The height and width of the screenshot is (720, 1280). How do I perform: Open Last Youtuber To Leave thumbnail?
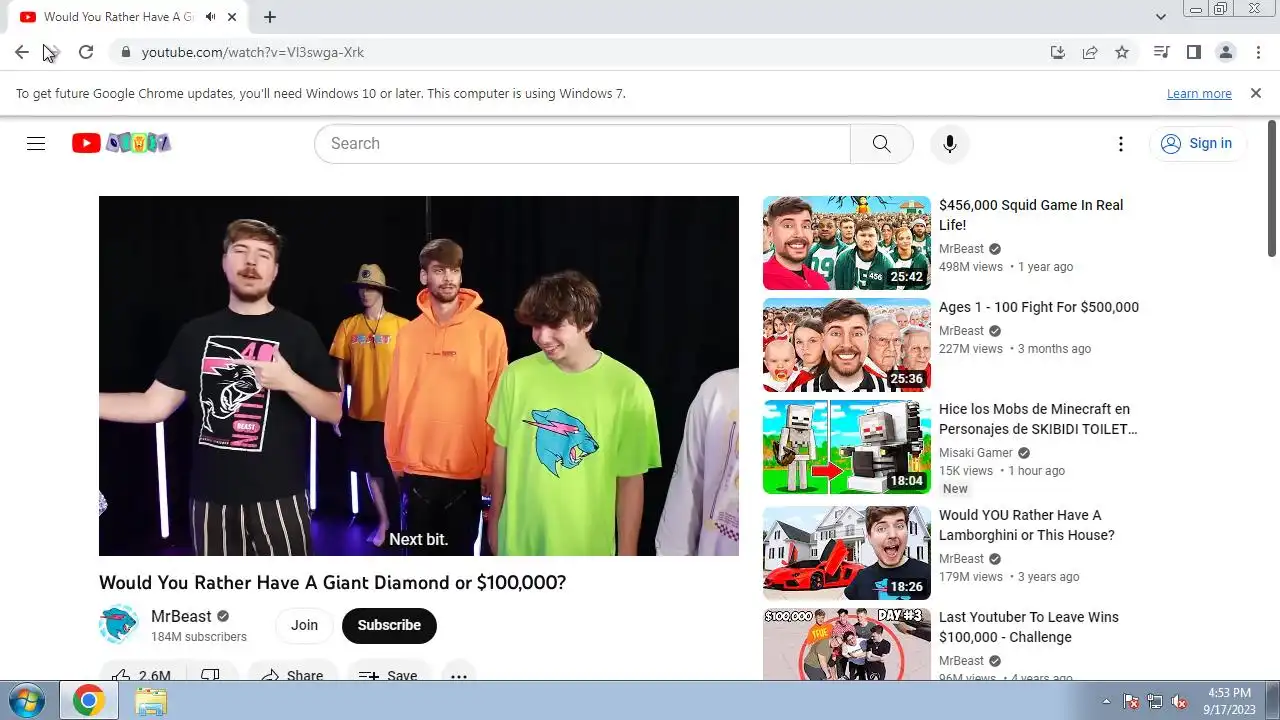847,644
